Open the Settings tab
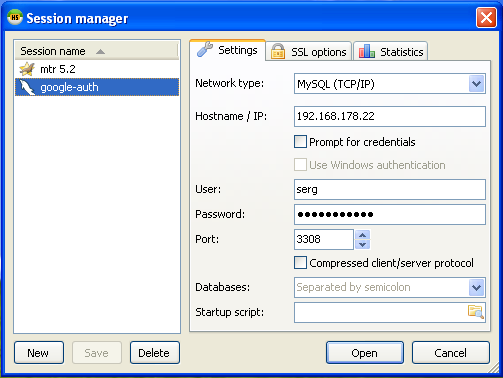Image resolution: width=503 pixels, height=378 pixels. [x=228, y=50]
